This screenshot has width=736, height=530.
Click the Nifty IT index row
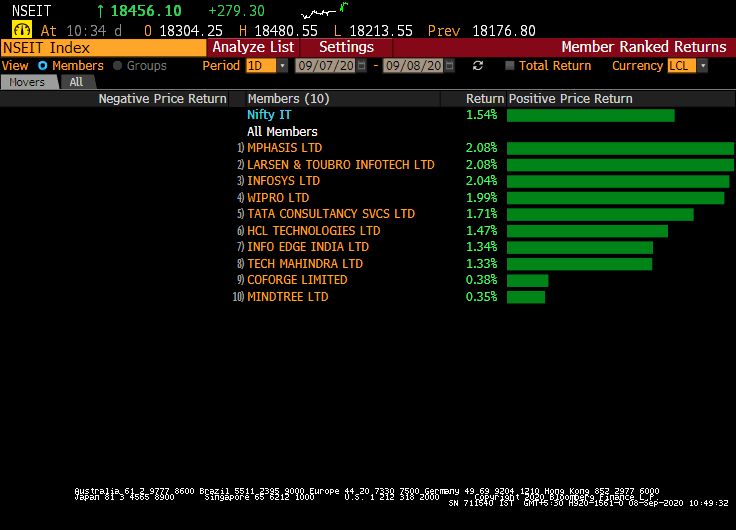pyautogui.click(x=269, y=115)
